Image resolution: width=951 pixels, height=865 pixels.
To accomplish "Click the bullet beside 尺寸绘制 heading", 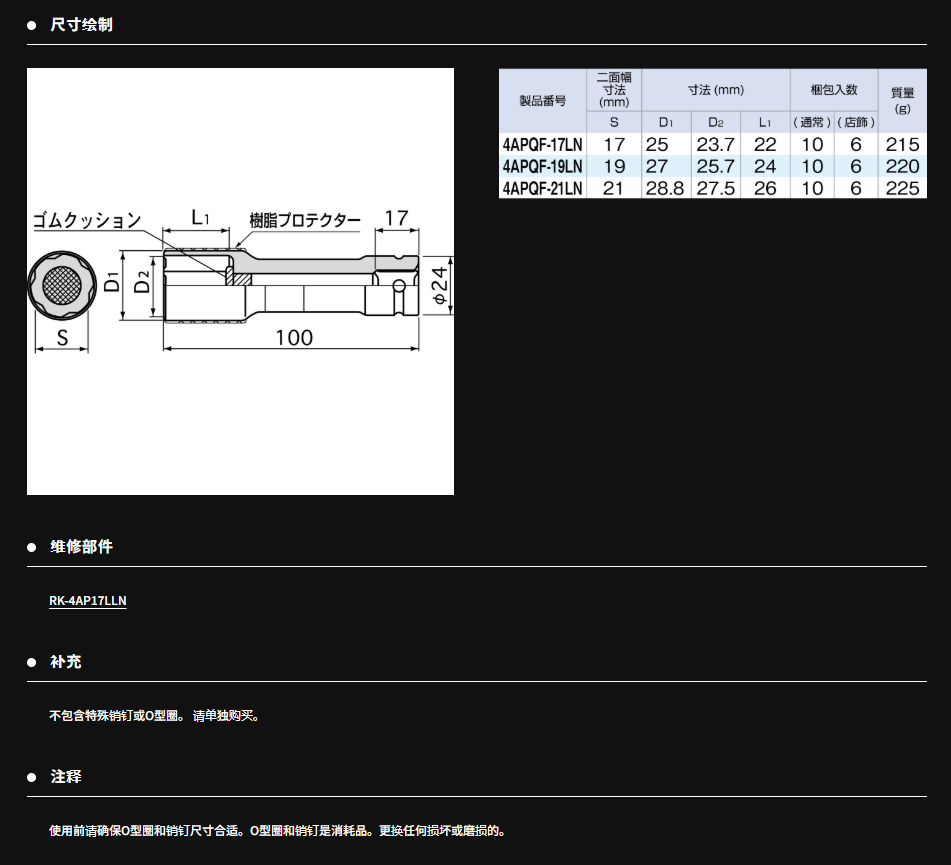I will [31, 25].
